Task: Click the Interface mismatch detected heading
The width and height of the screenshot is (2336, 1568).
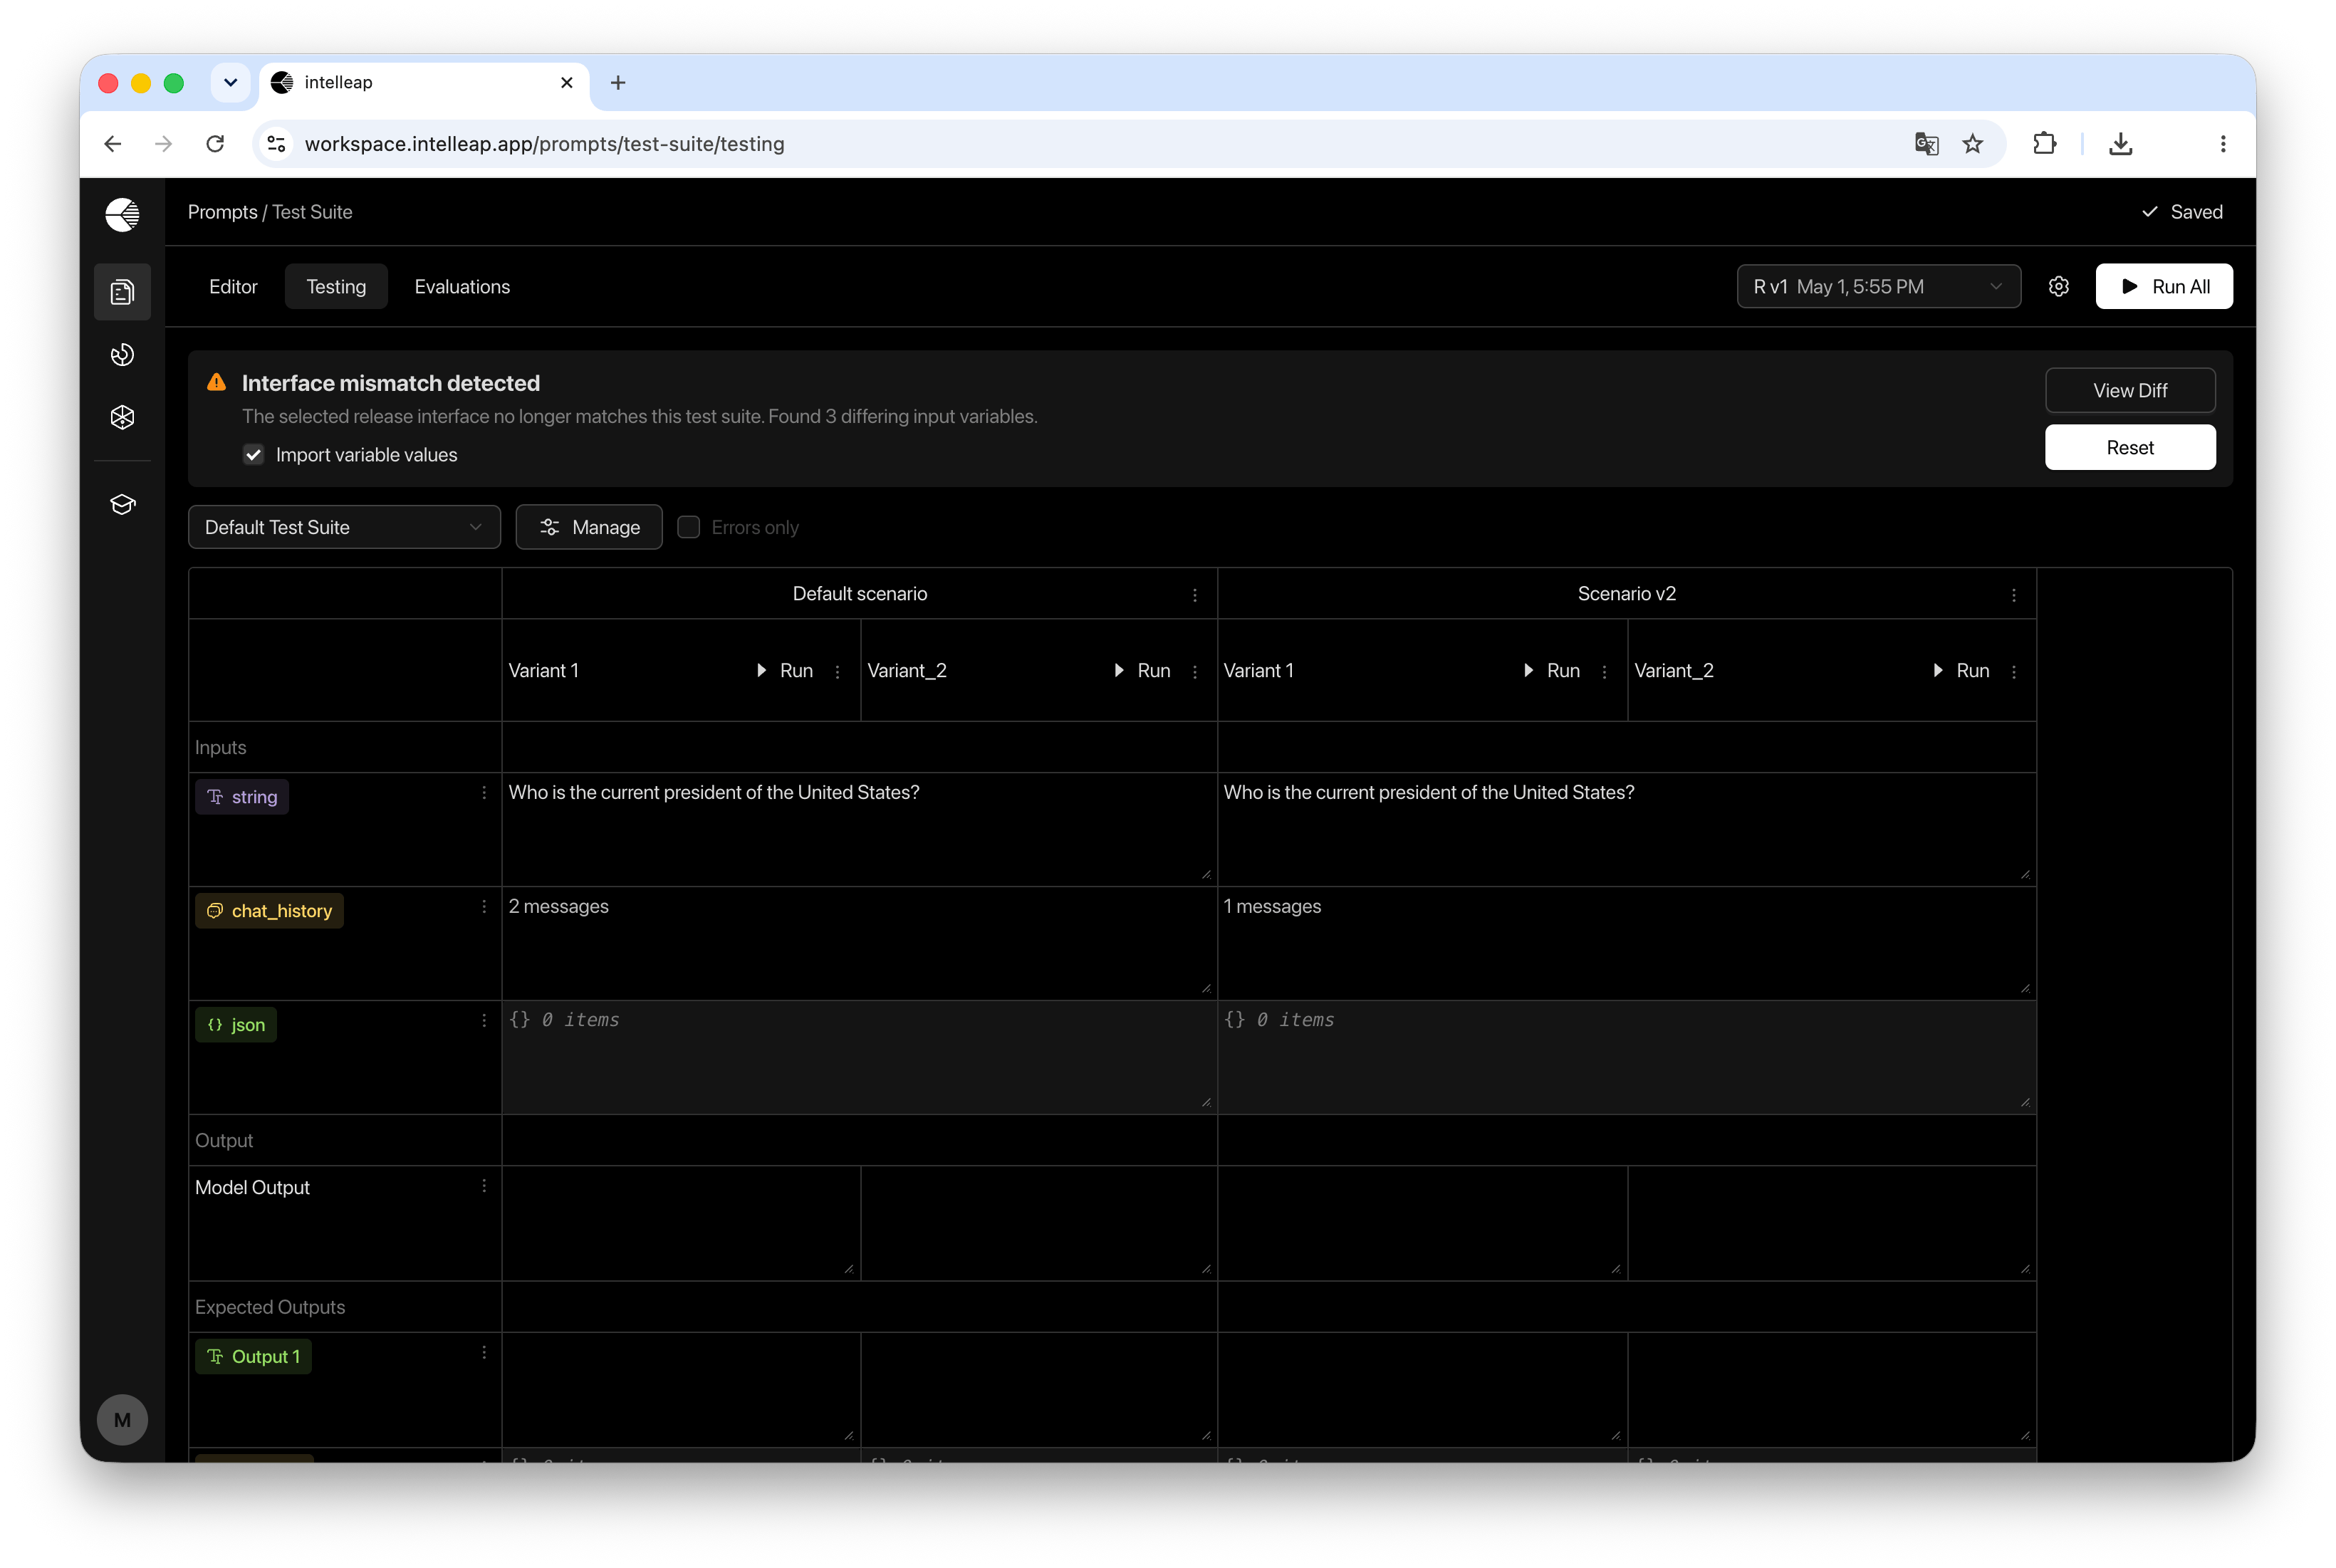Action: pyautogui.click(x=391, y=383)
